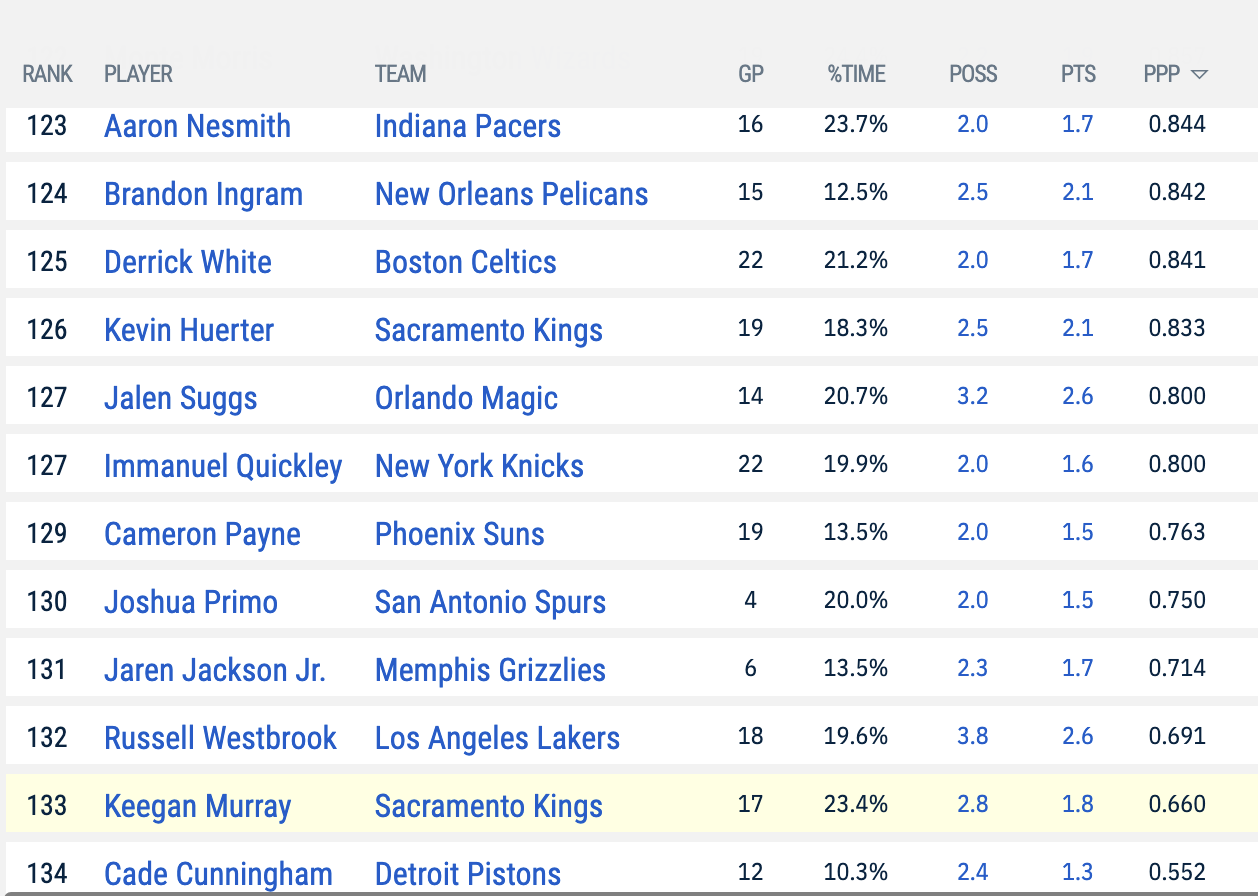The width and height of the screenshot is (1258, 896).
Task: Sort table by the RANK column header
Action: coord(48,74)
